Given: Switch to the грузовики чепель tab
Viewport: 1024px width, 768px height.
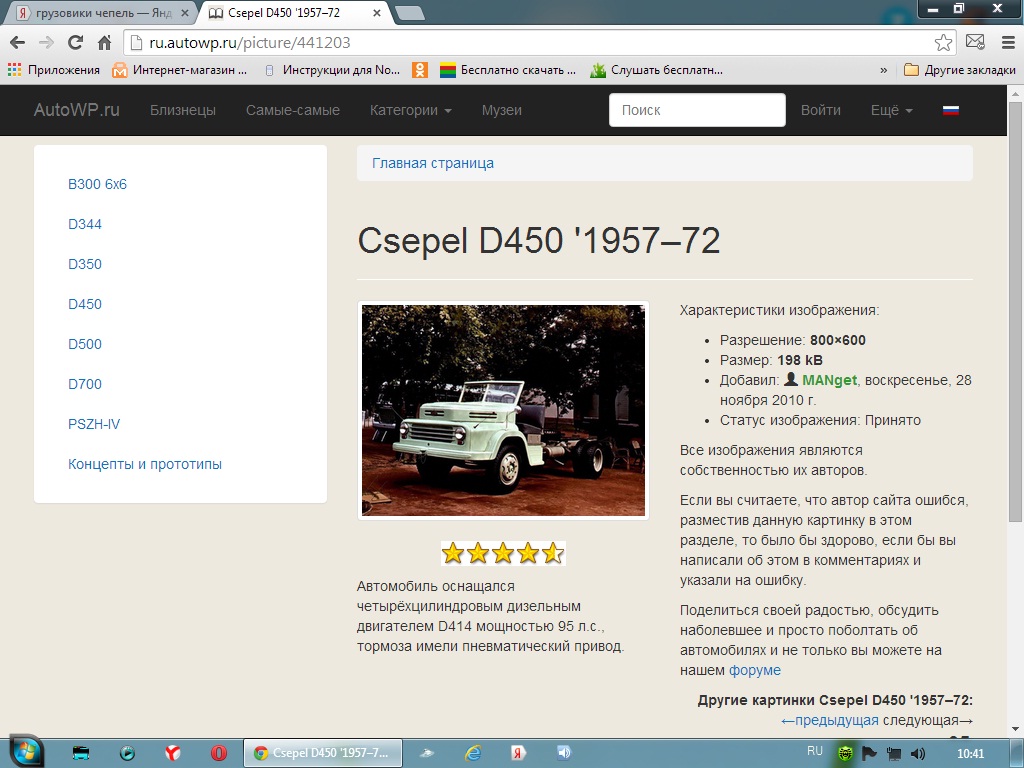Looking at the screenshot, I should 95,13.
